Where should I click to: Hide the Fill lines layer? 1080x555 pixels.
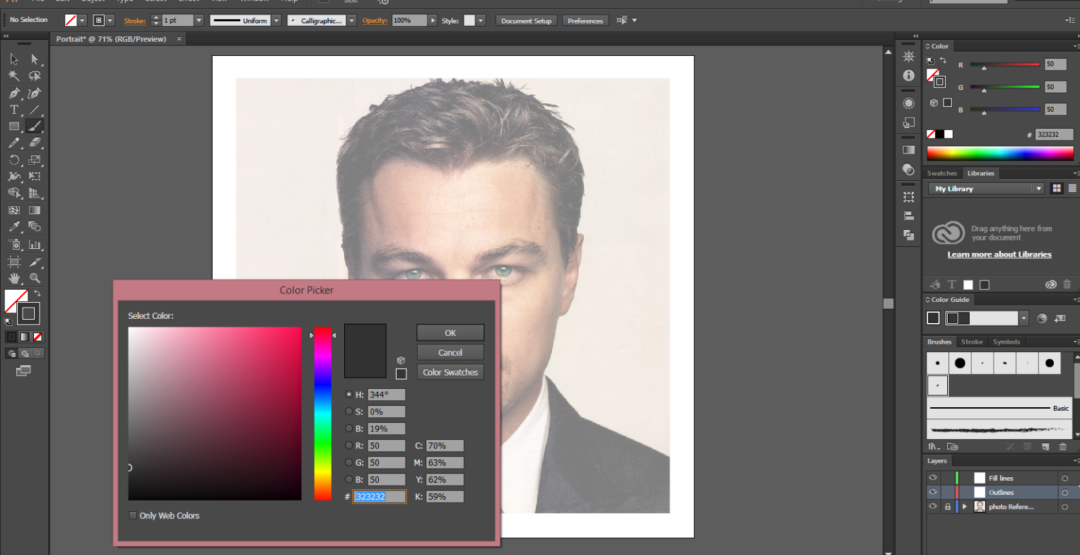933,478
